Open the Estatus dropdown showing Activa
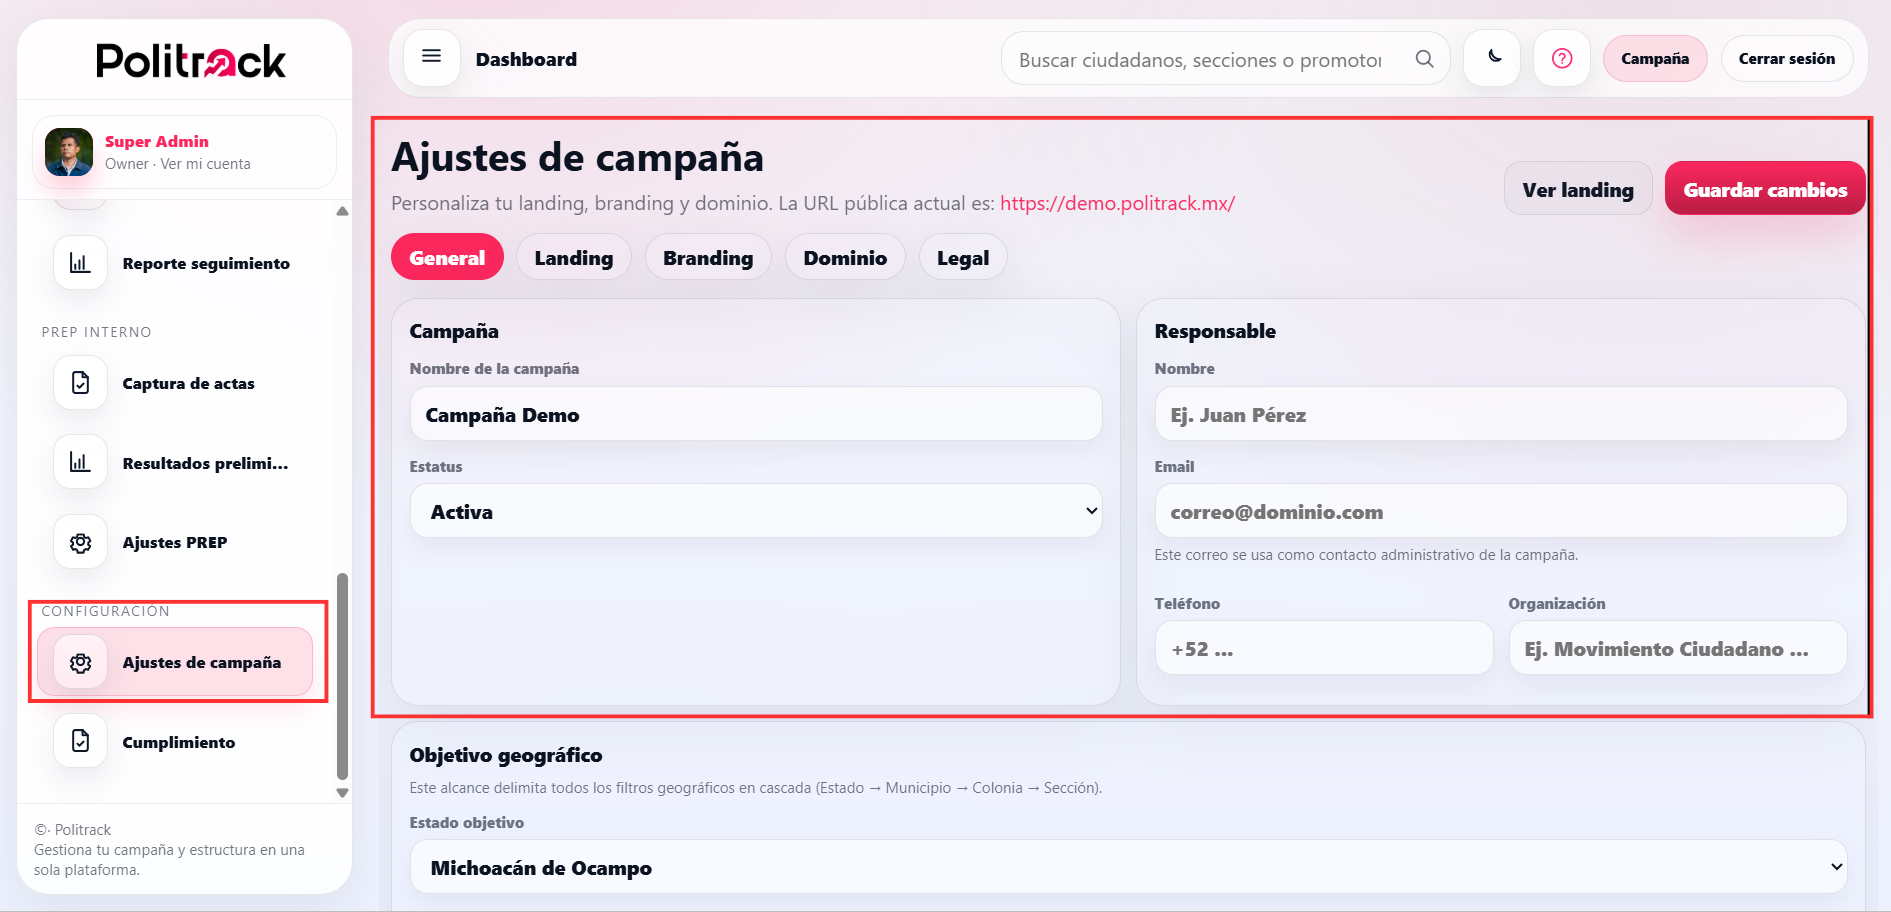 pos(756,510)
